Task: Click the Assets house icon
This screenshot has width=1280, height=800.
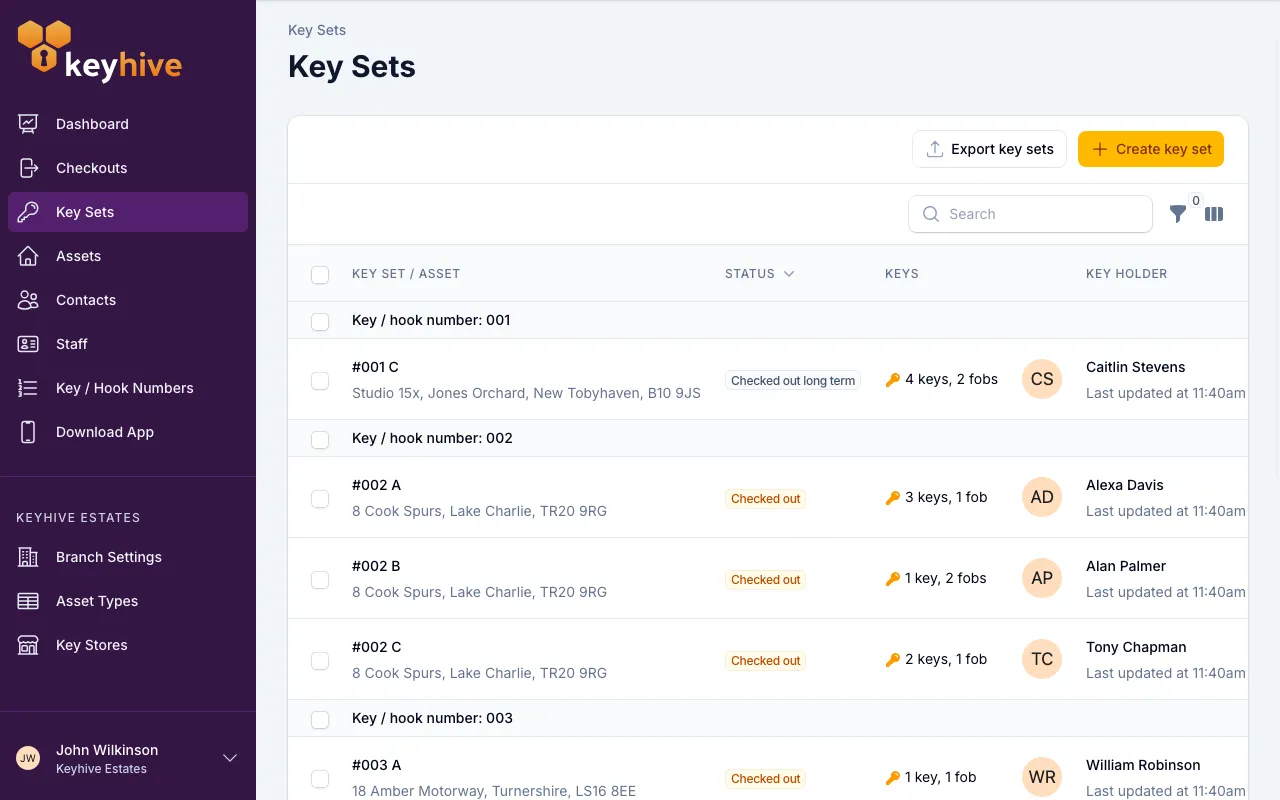Action: tap(28, 256)
